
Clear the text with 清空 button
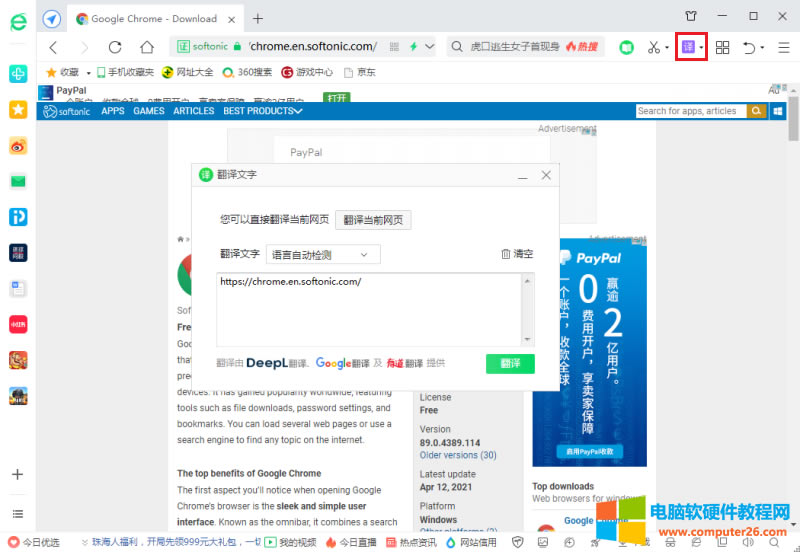tap(517, 255)
